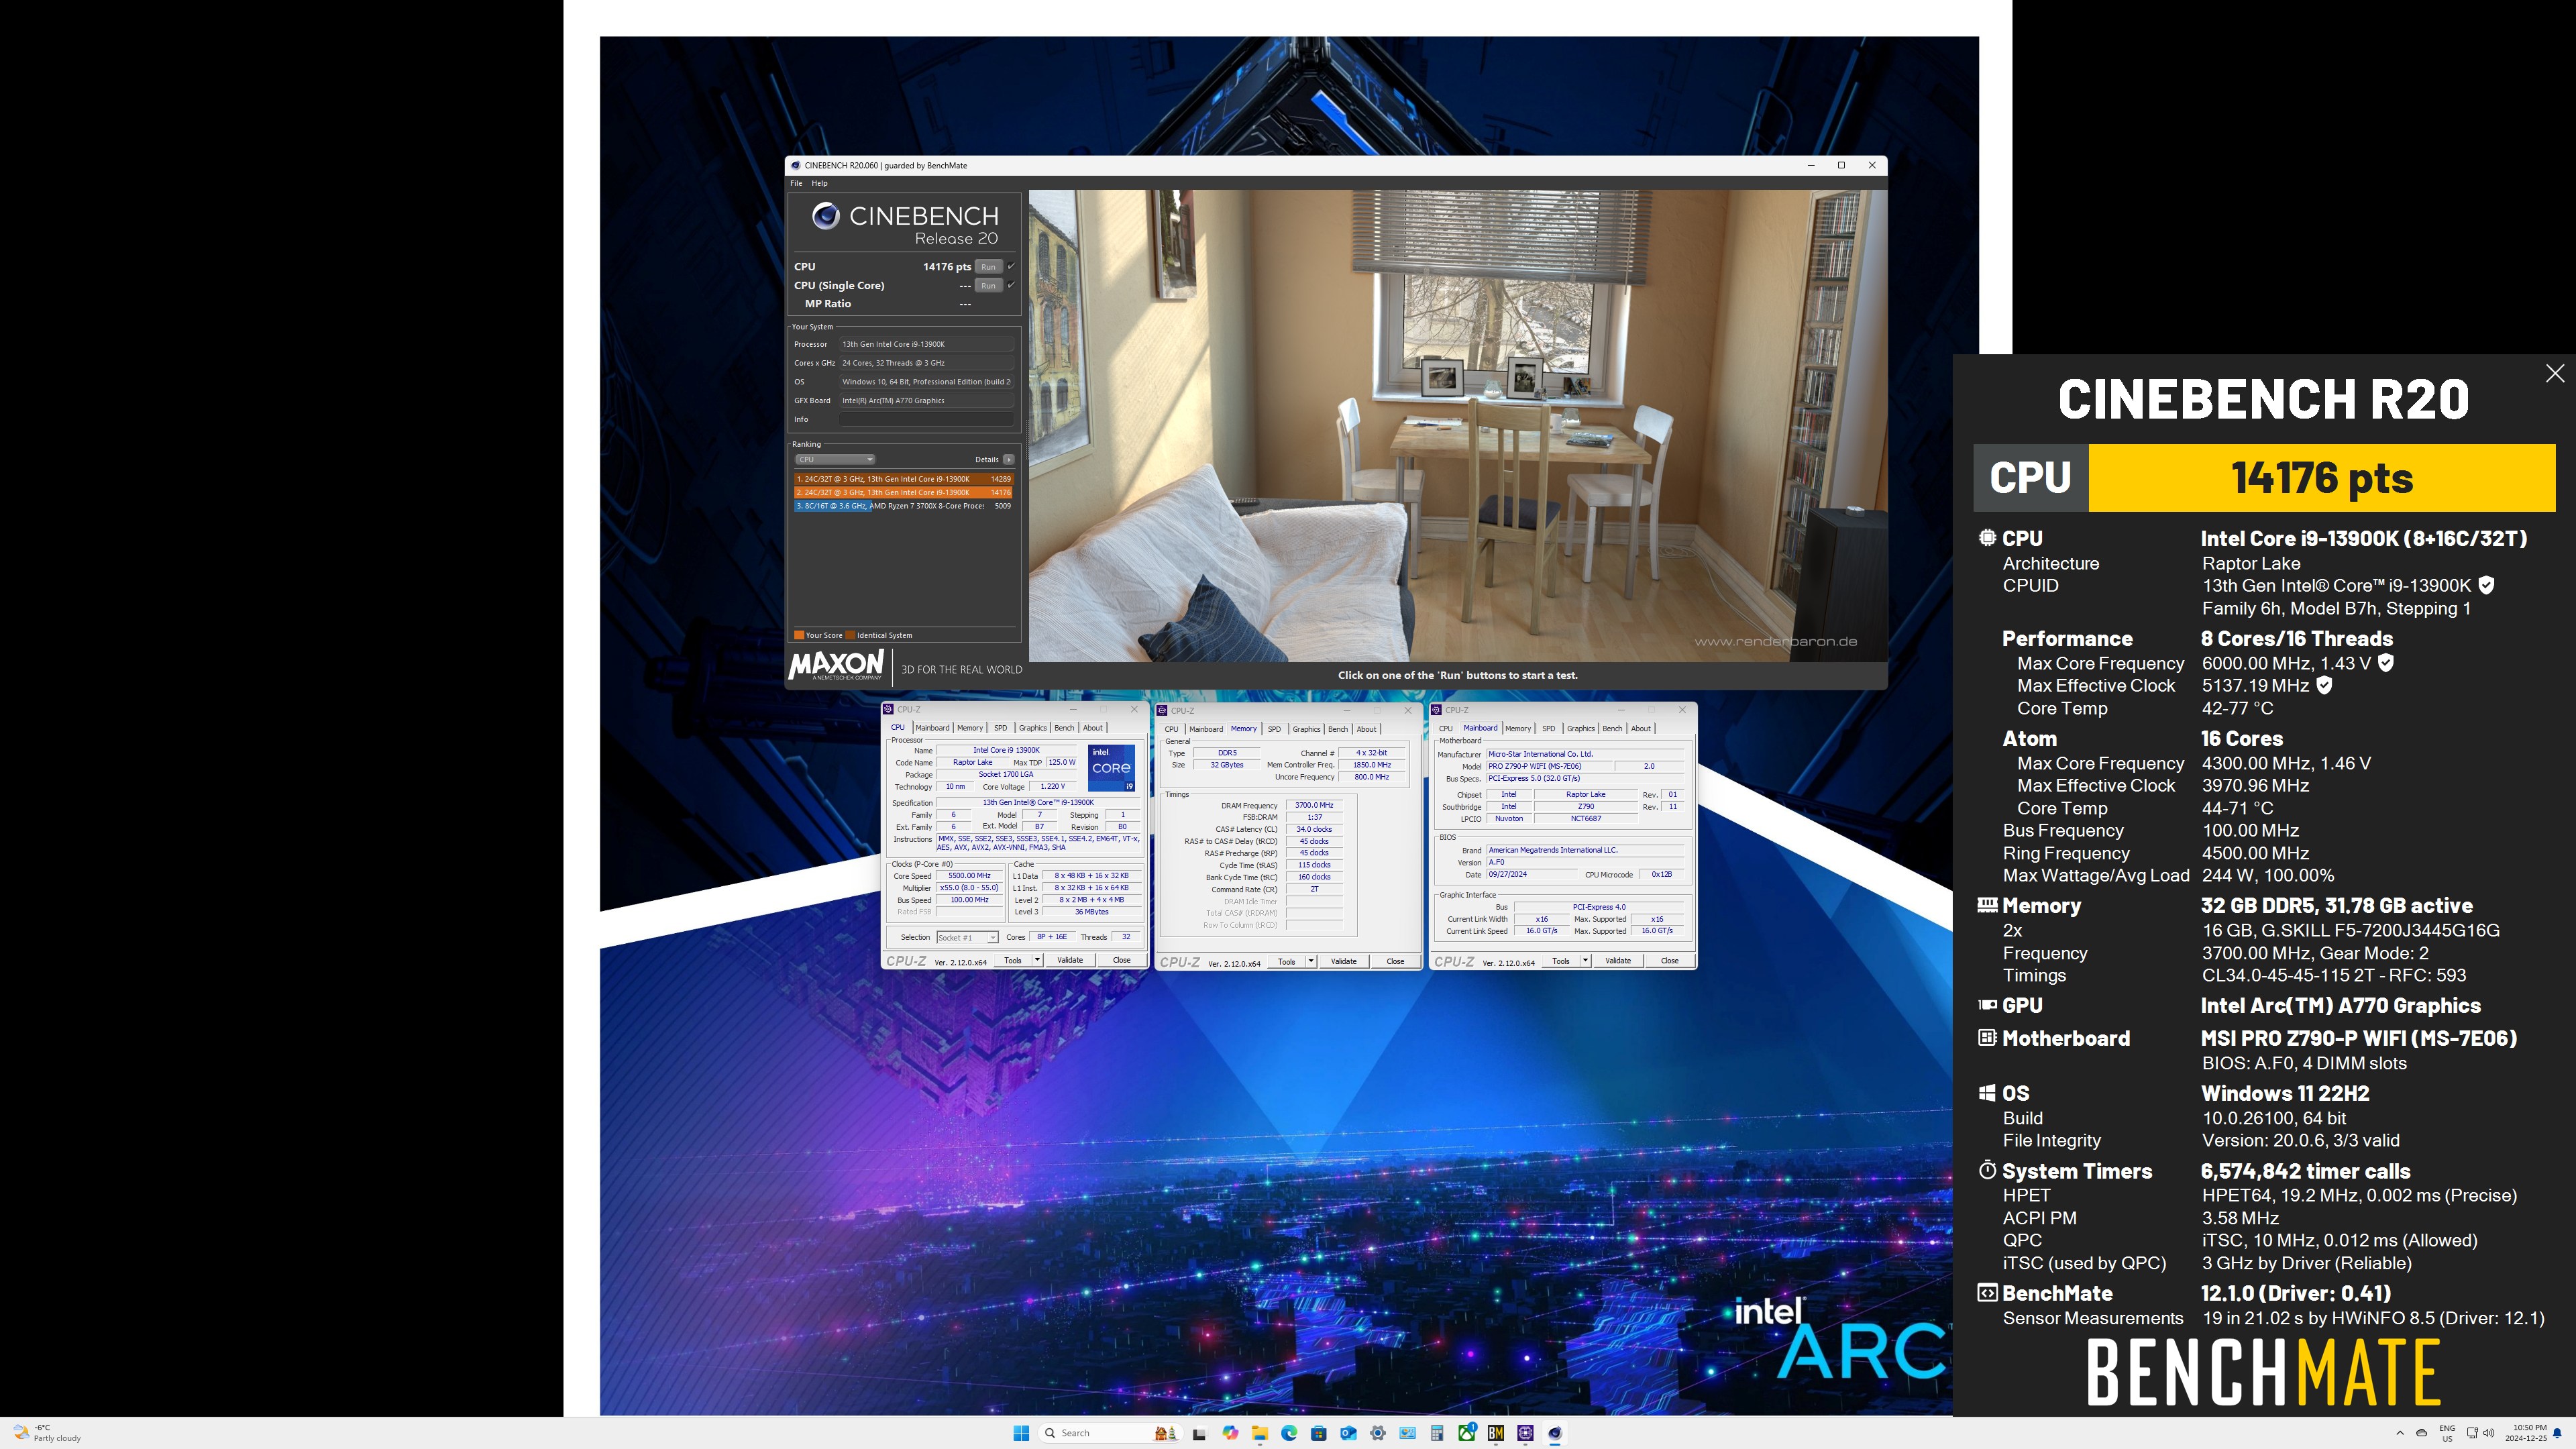Open the weather widget showing Partly cloudy
The image size is (2576, 1449).
click(x=48, y=1433)
